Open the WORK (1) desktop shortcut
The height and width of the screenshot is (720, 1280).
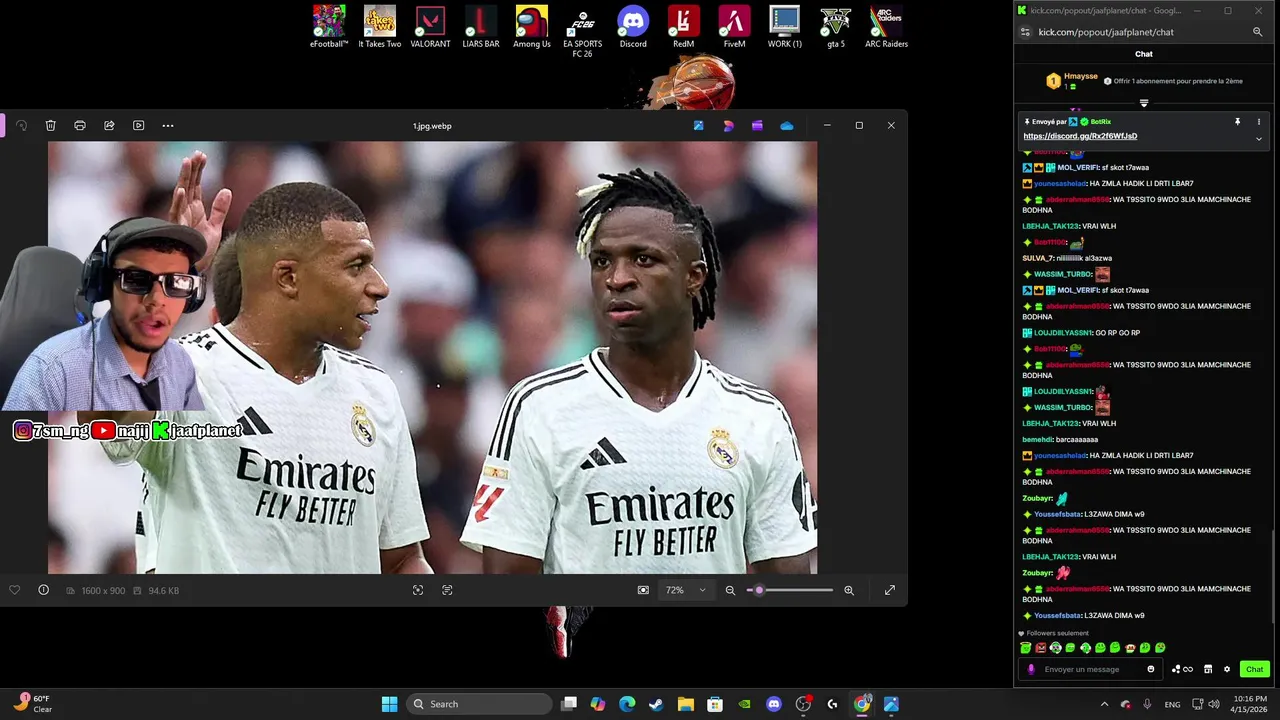(785, 27)
